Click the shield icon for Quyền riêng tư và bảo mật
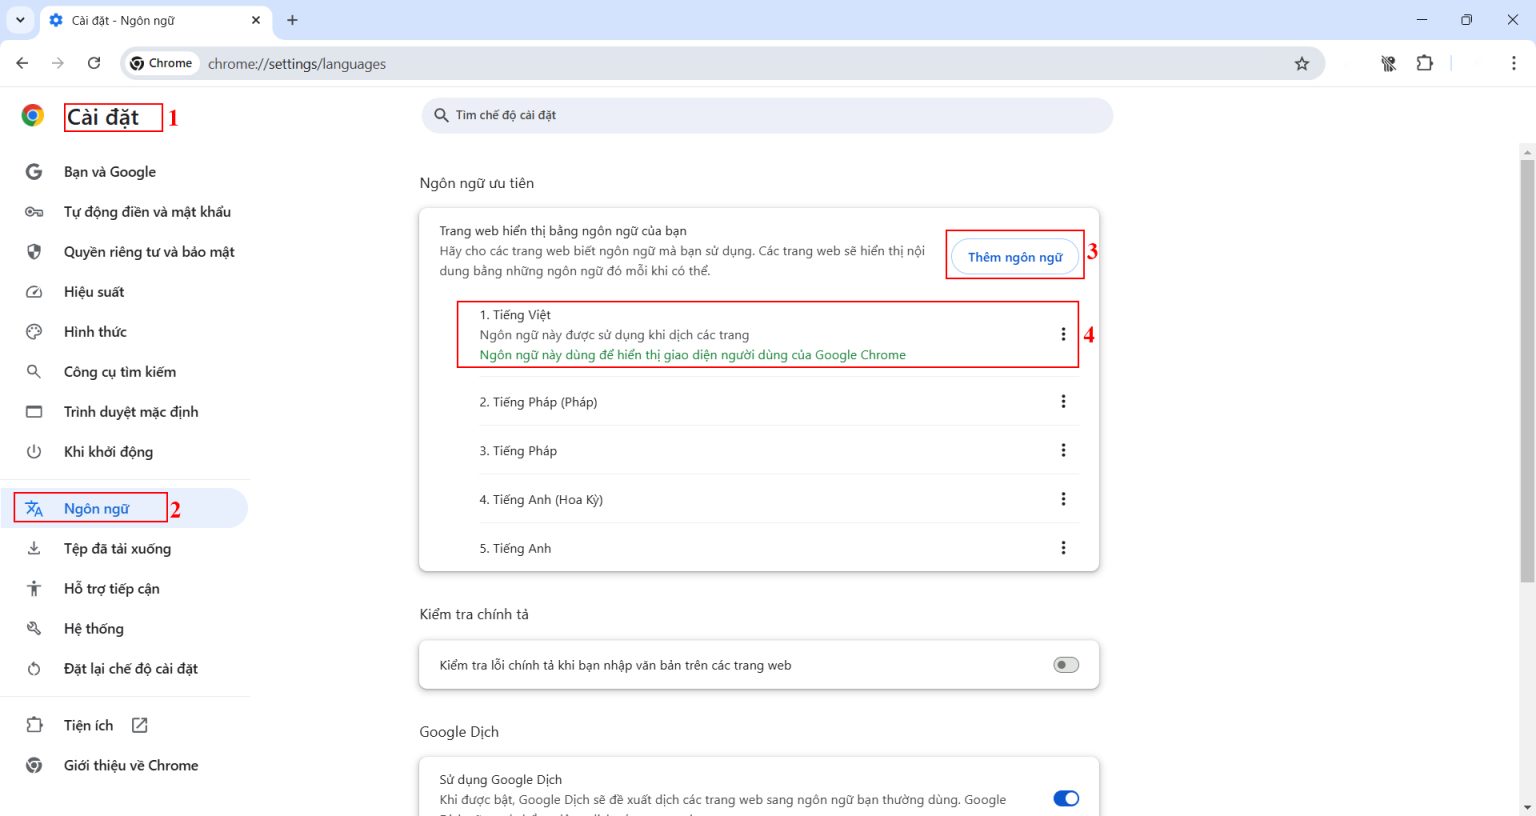The height and width of the screenshot is (816, 1536). click(x=33, y=251)
